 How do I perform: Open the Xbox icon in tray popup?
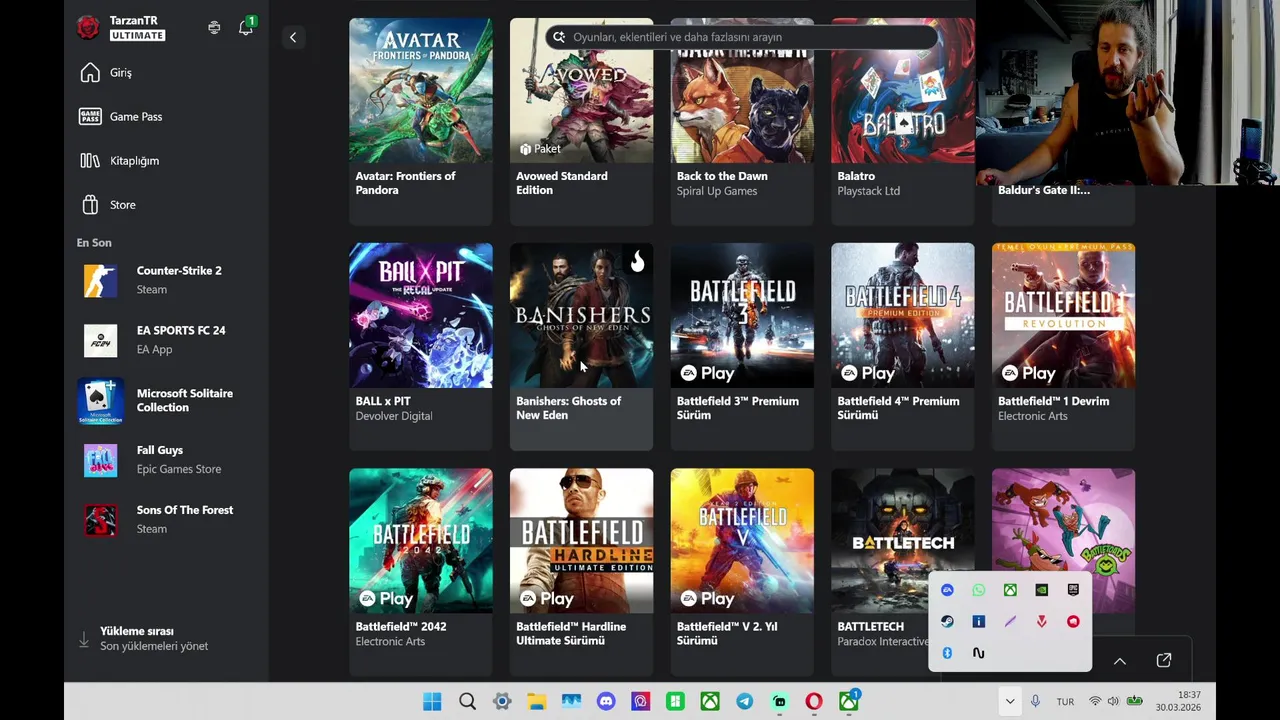pos(1010,590)
